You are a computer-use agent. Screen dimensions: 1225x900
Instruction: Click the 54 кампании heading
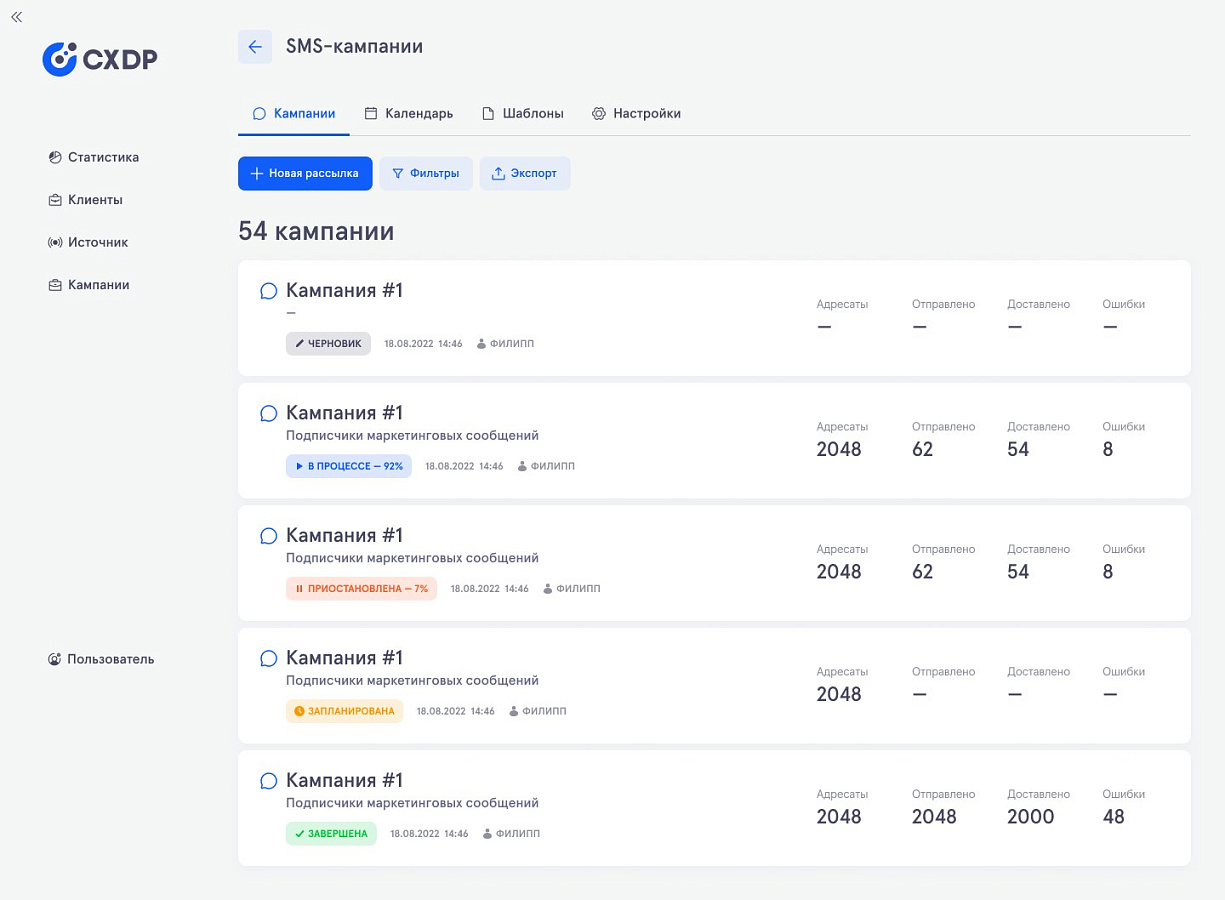click(x=316, y=232)
